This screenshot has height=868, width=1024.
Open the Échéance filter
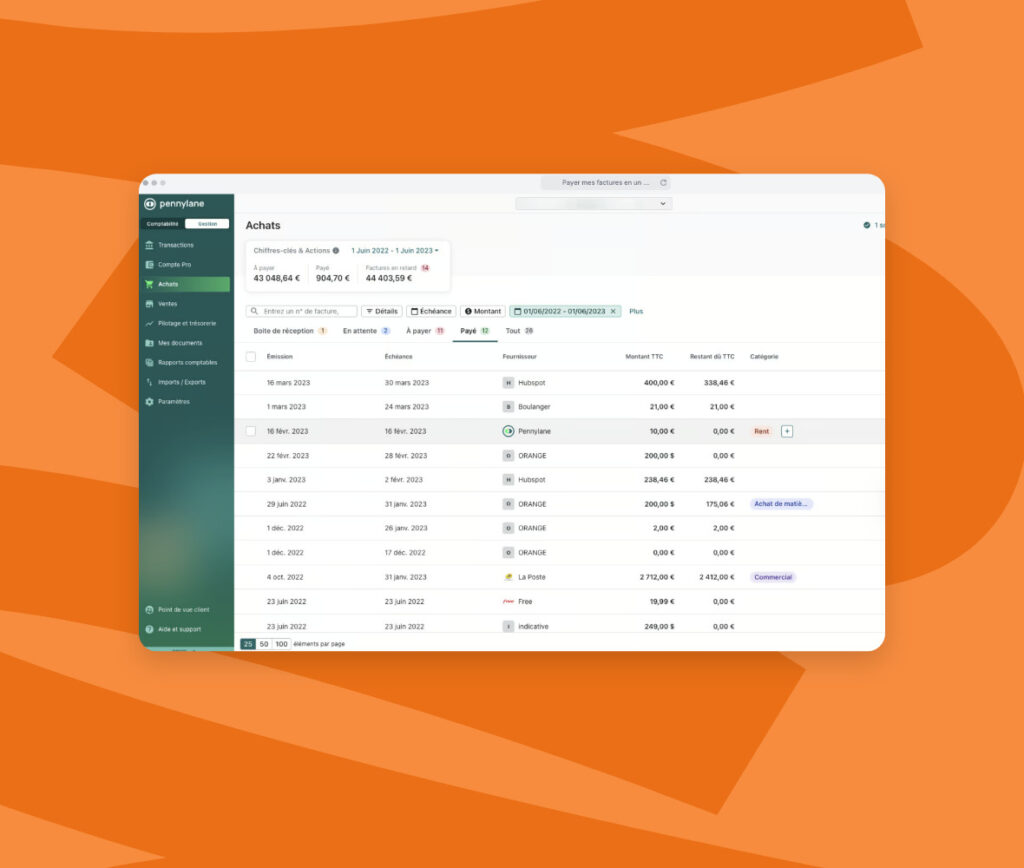pyautogui.click(x=431, y=311)
